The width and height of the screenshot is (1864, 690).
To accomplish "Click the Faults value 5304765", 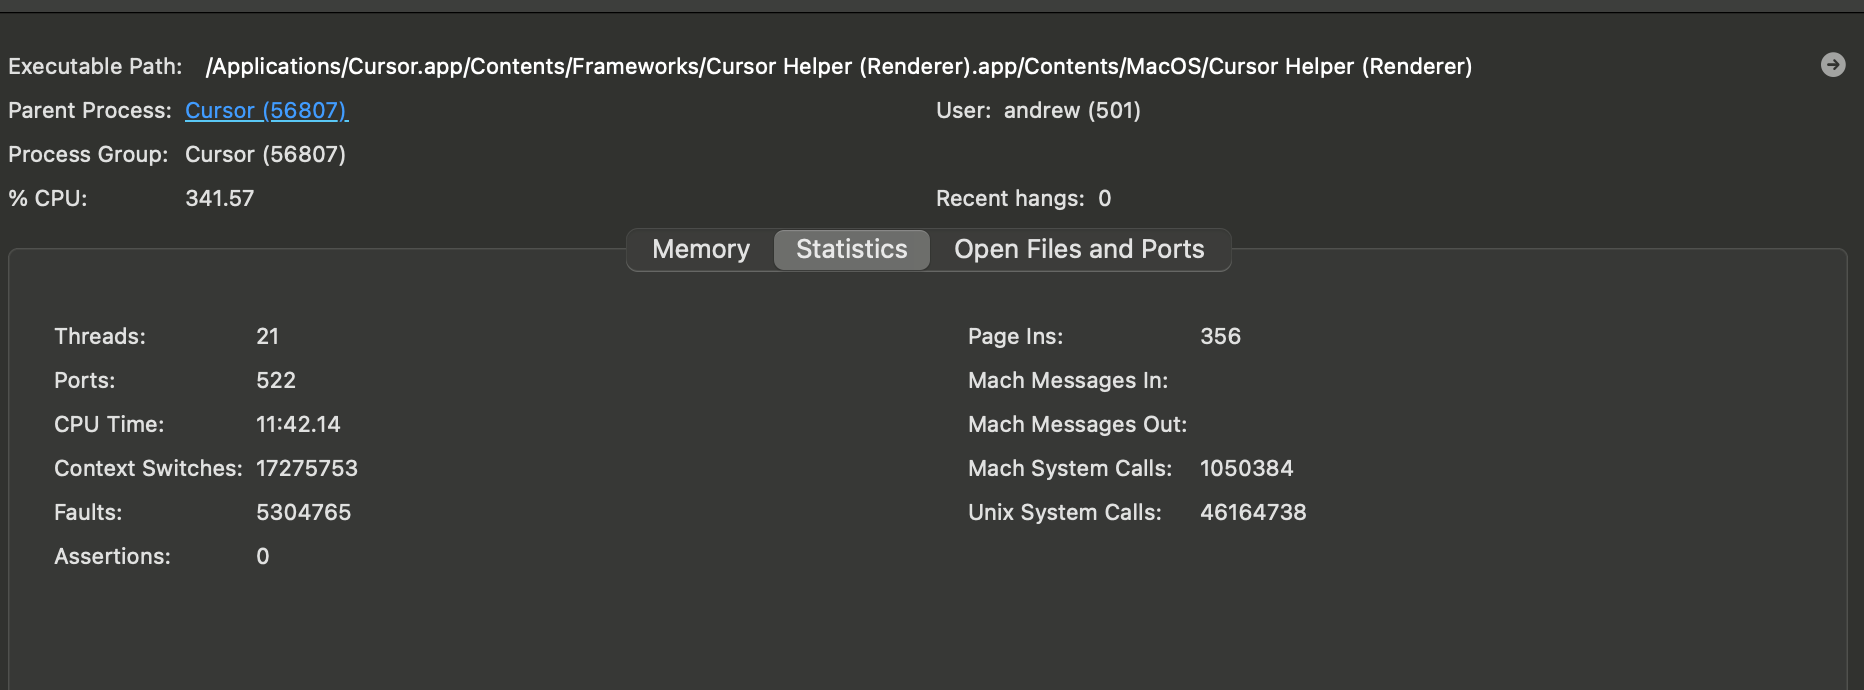I will click(x=303, y=512).
